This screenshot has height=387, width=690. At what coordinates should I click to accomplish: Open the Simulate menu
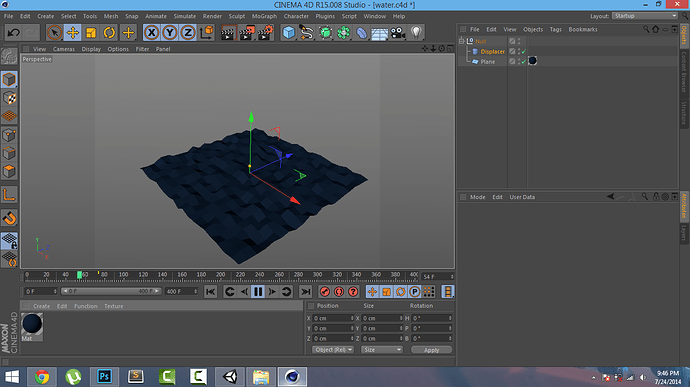(184, 16)
